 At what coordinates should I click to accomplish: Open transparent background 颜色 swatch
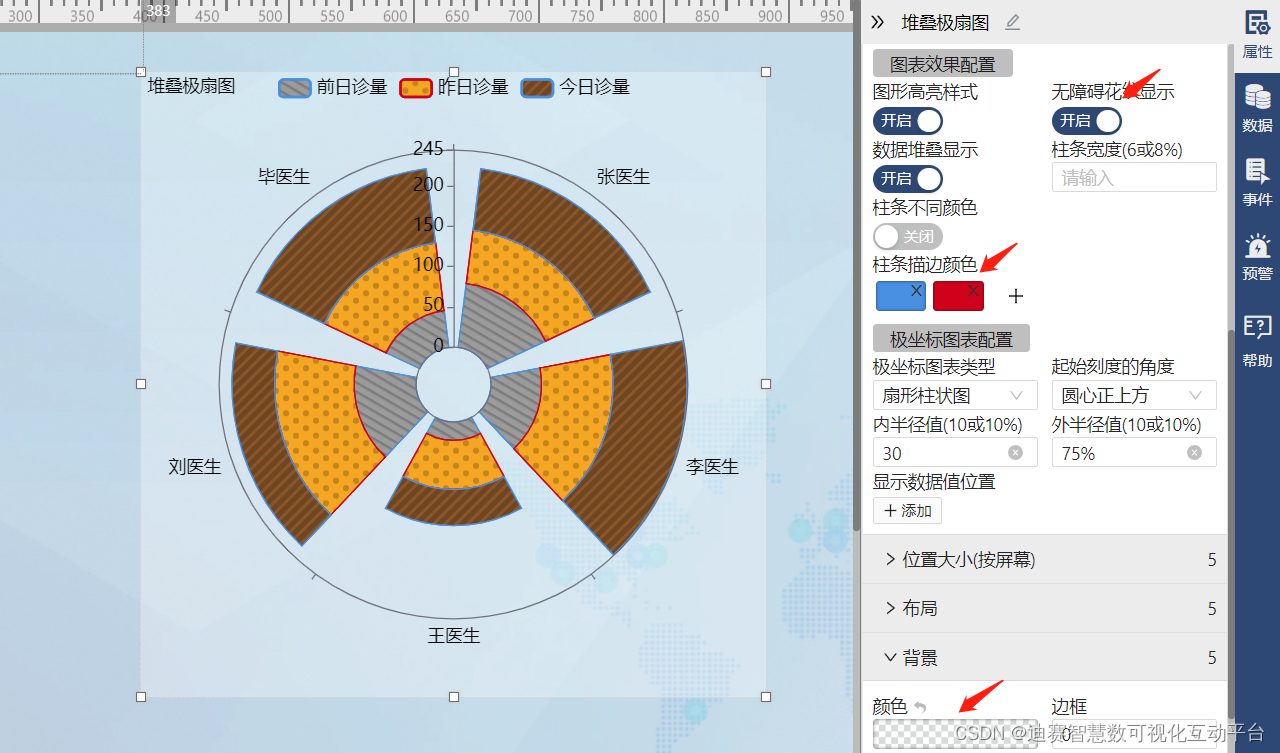tap(955, 734)
